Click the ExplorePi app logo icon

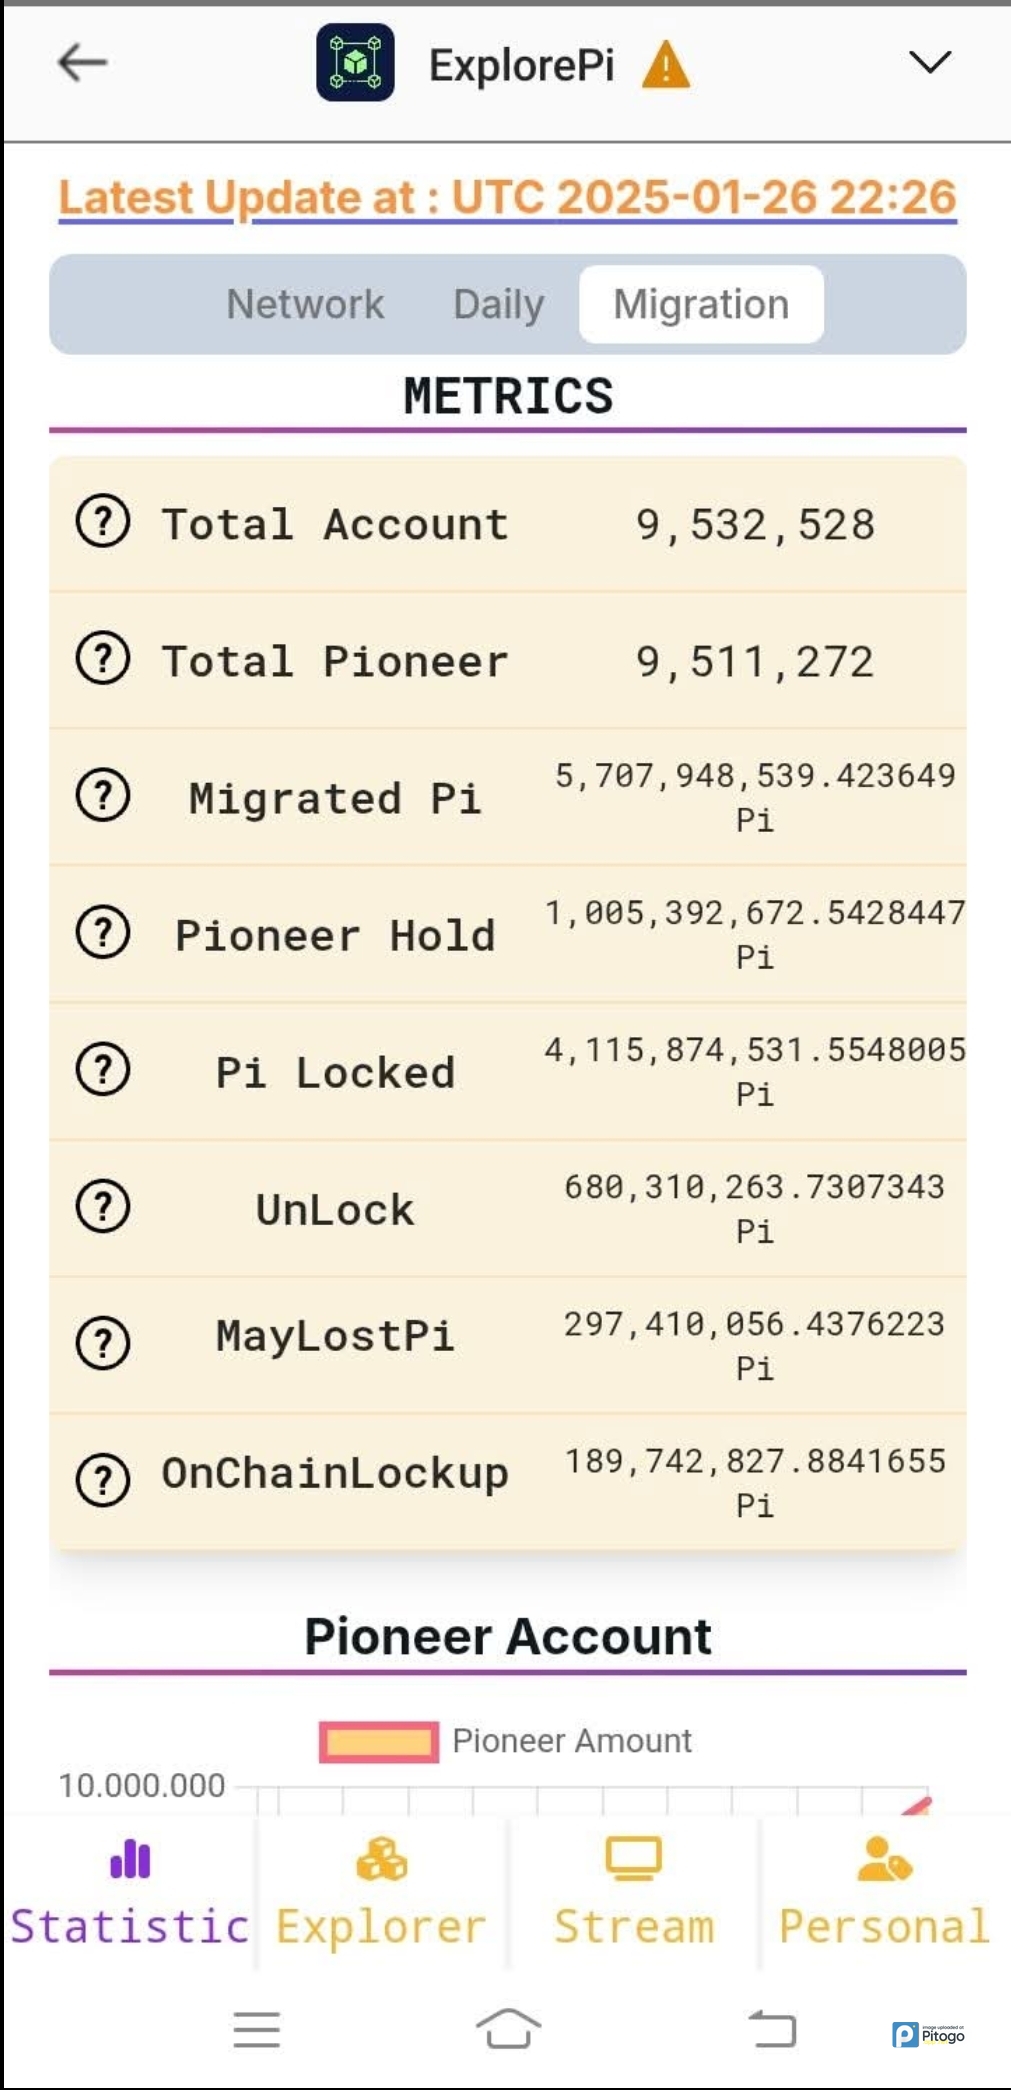click(355, 63)
